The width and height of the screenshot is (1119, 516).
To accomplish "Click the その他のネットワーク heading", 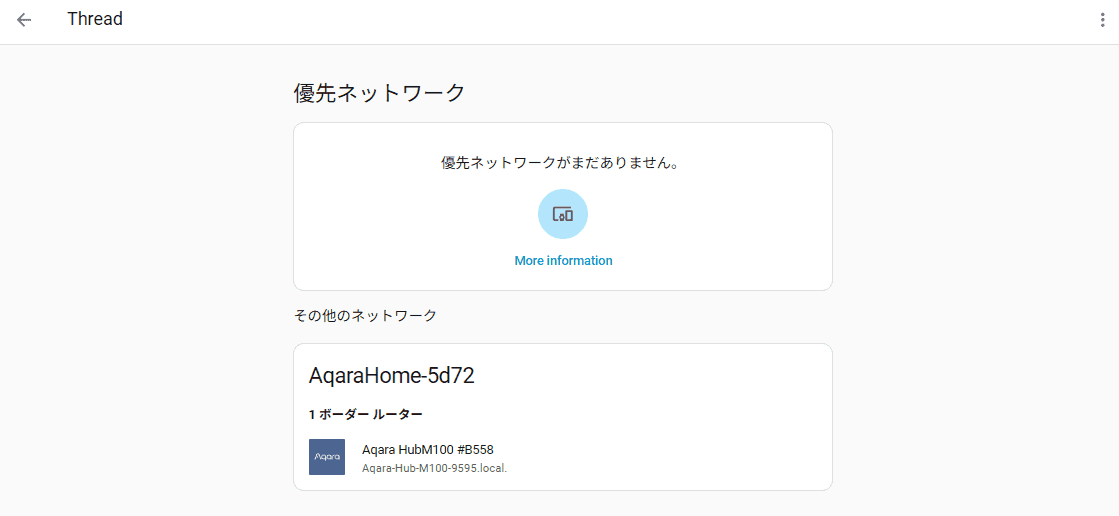I will 365,315.
